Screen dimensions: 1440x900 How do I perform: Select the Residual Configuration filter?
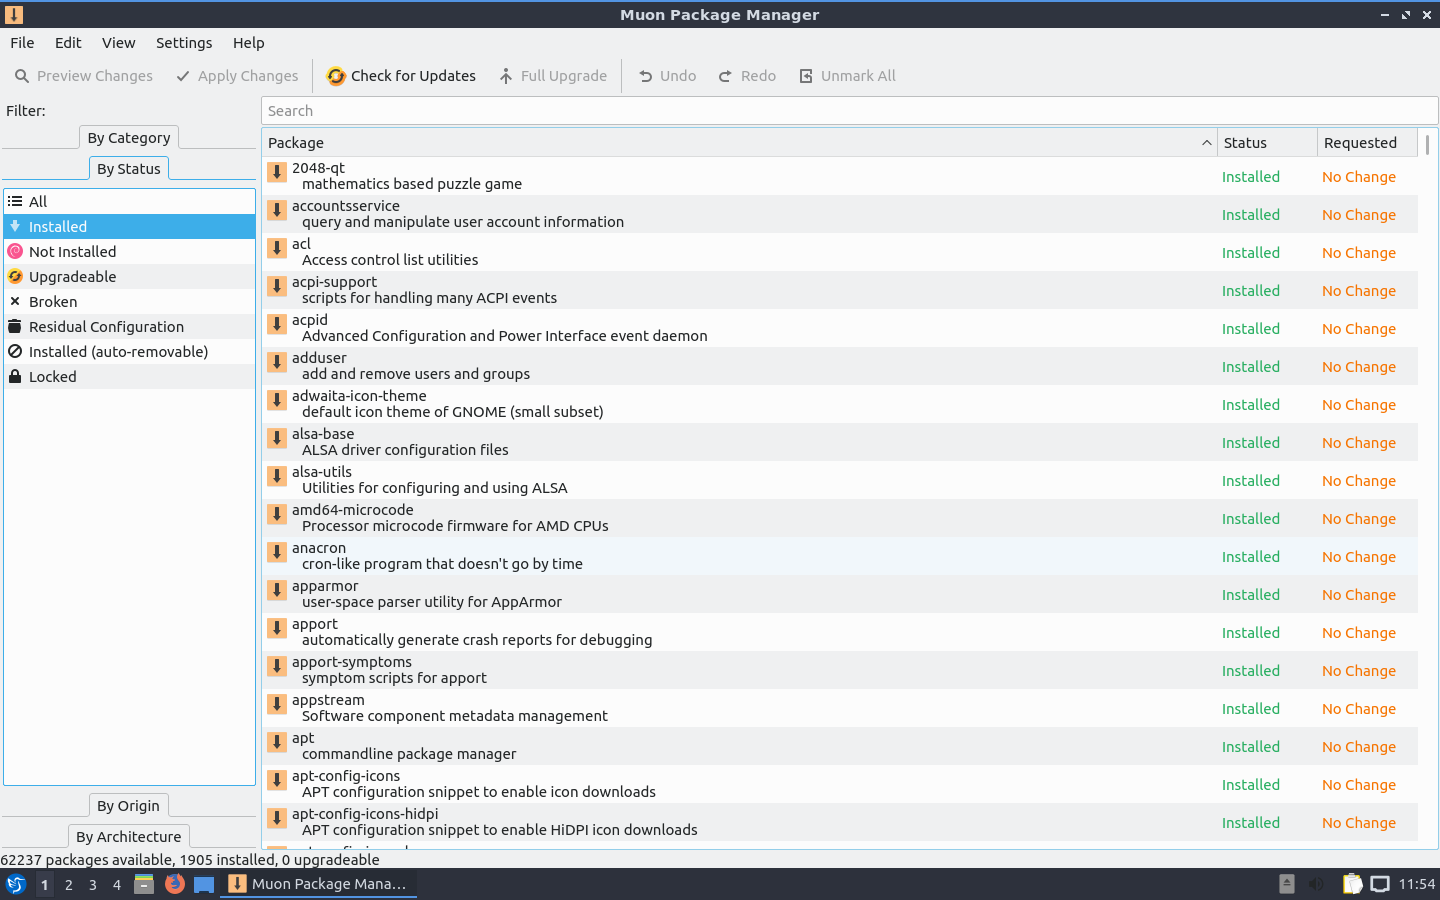[106, 327]
